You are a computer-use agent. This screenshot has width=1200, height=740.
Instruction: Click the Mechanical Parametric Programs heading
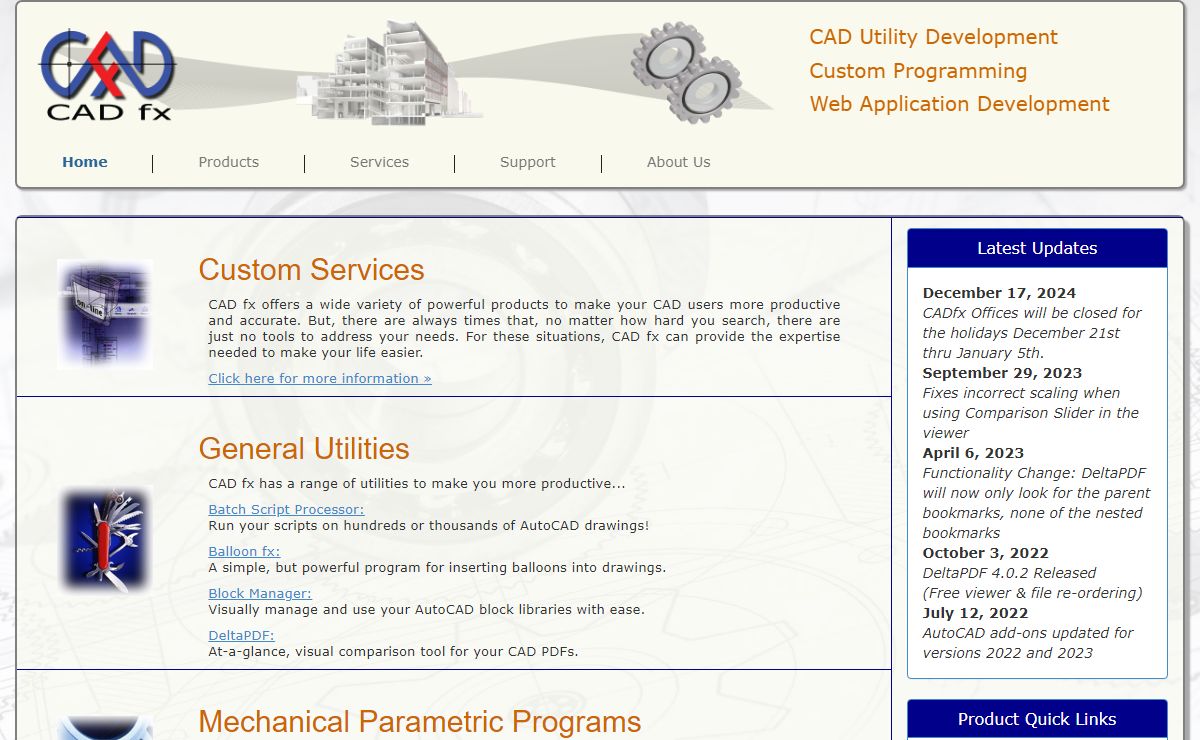(x=420, y=721)
